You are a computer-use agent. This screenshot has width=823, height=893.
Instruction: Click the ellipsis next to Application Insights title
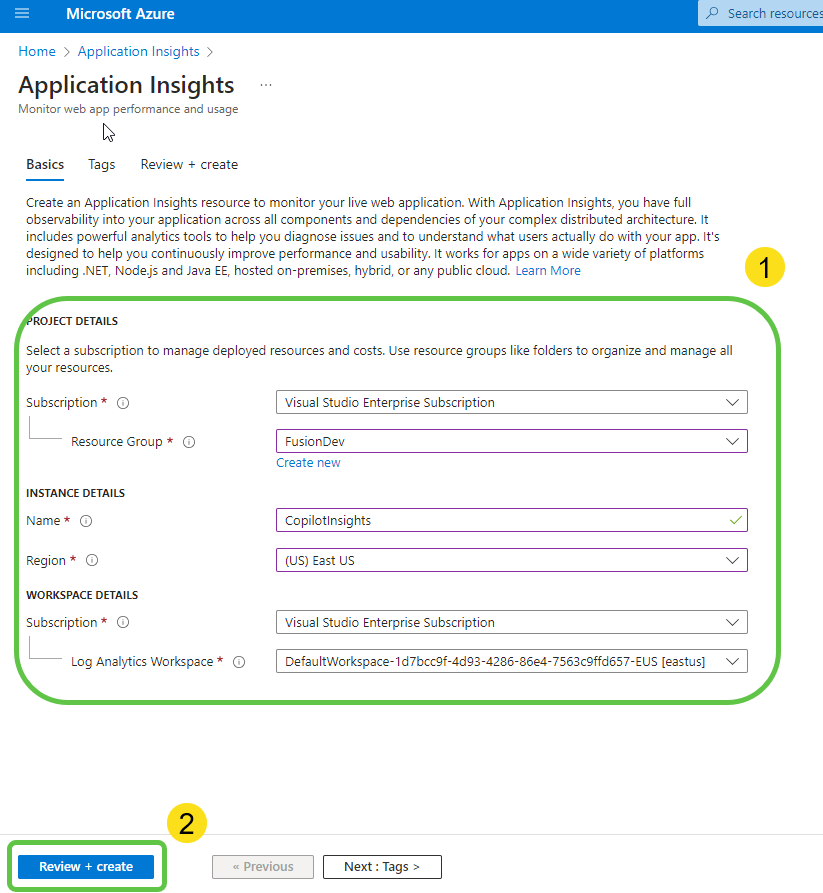(265, 85)
